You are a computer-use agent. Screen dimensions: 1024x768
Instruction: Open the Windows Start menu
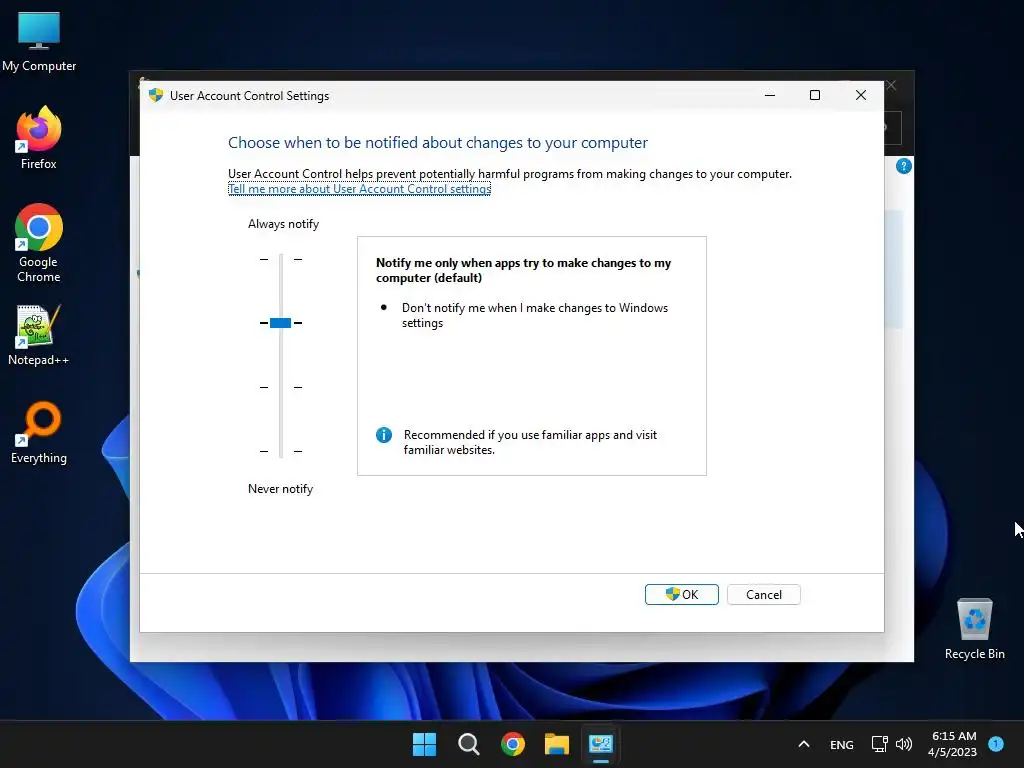point(424,744)
